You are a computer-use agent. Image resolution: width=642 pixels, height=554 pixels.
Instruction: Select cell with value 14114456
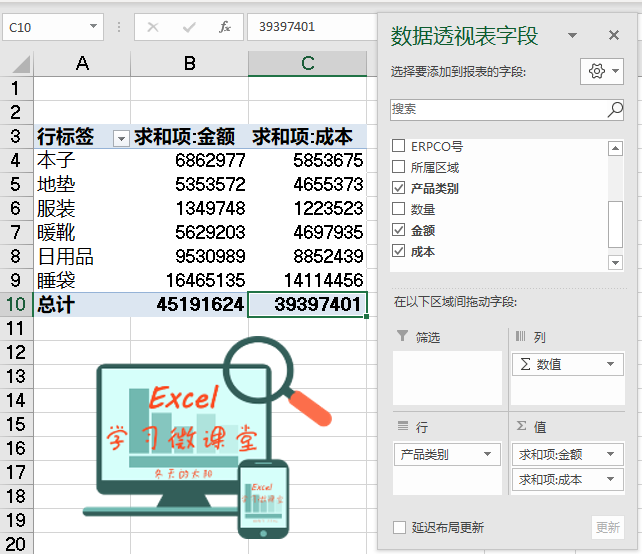click(307, 280)
